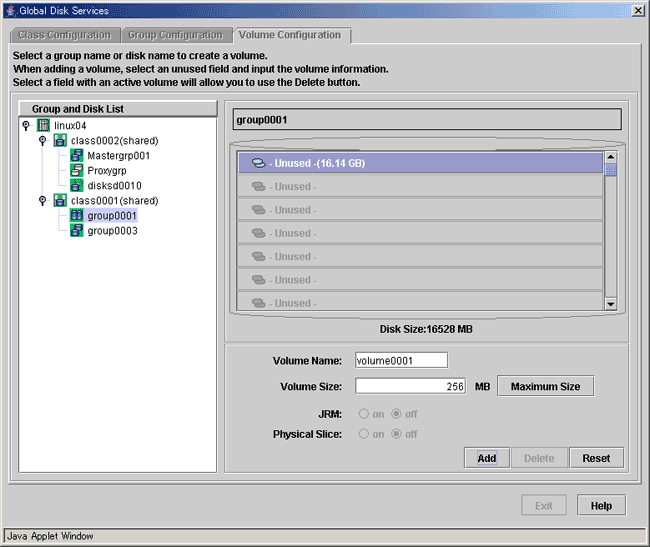Select the class0002 class icon
Viewport: 650px width, 547px height.
click(x=61, y=141)
